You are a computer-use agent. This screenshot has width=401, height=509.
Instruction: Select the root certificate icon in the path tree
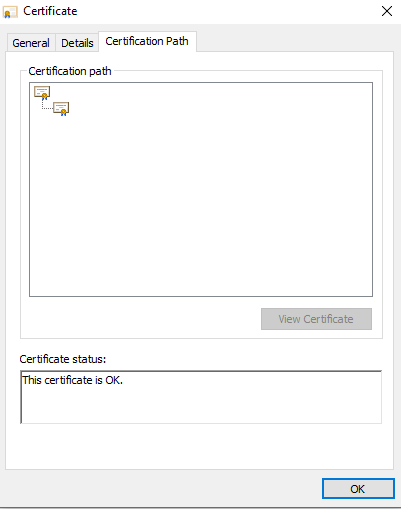(42, 93)
